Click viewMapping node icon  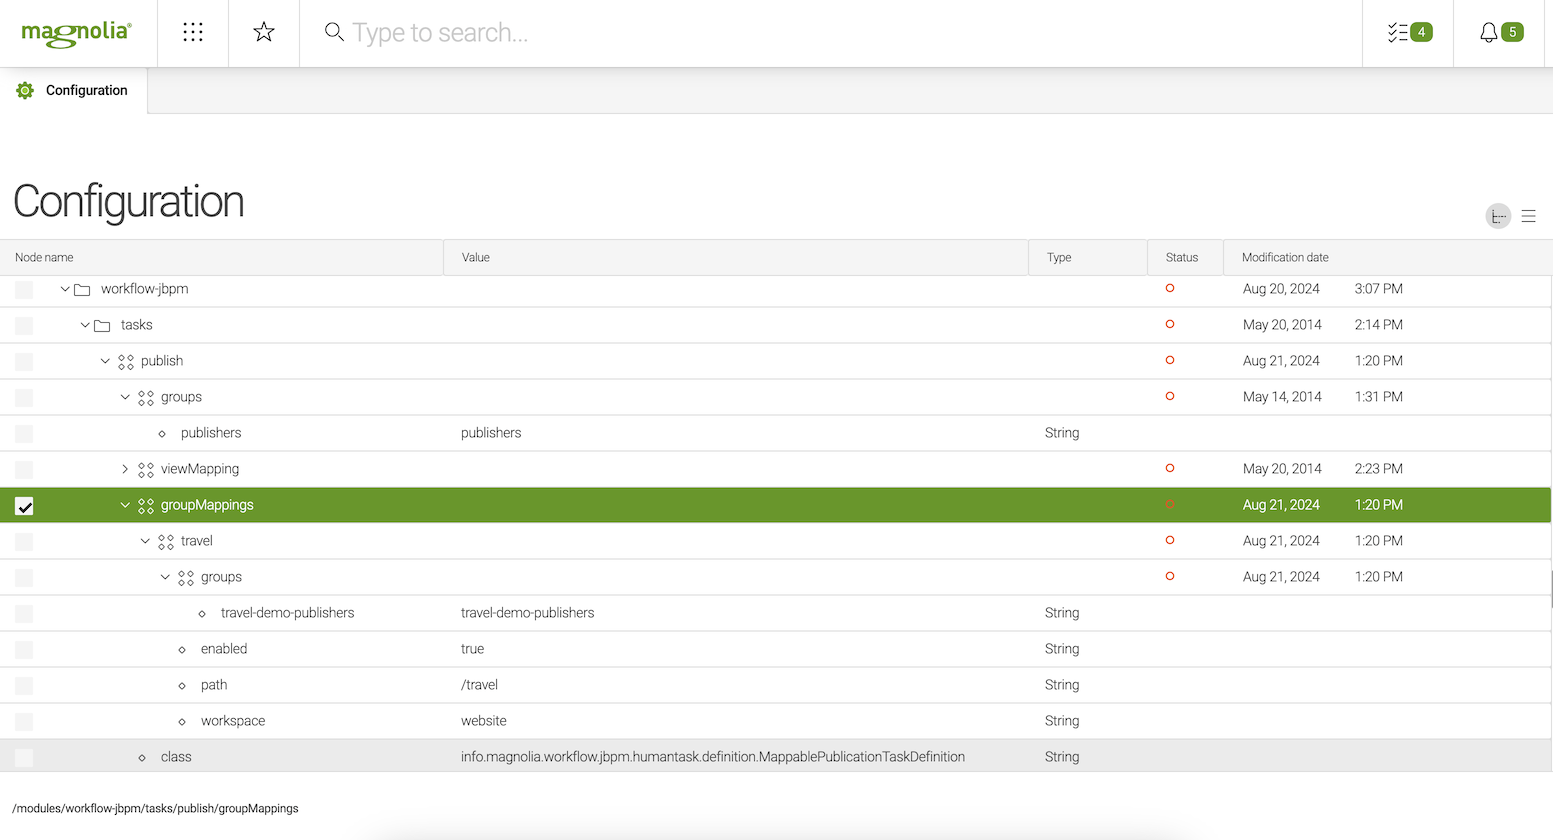click(x=146, y=470)
